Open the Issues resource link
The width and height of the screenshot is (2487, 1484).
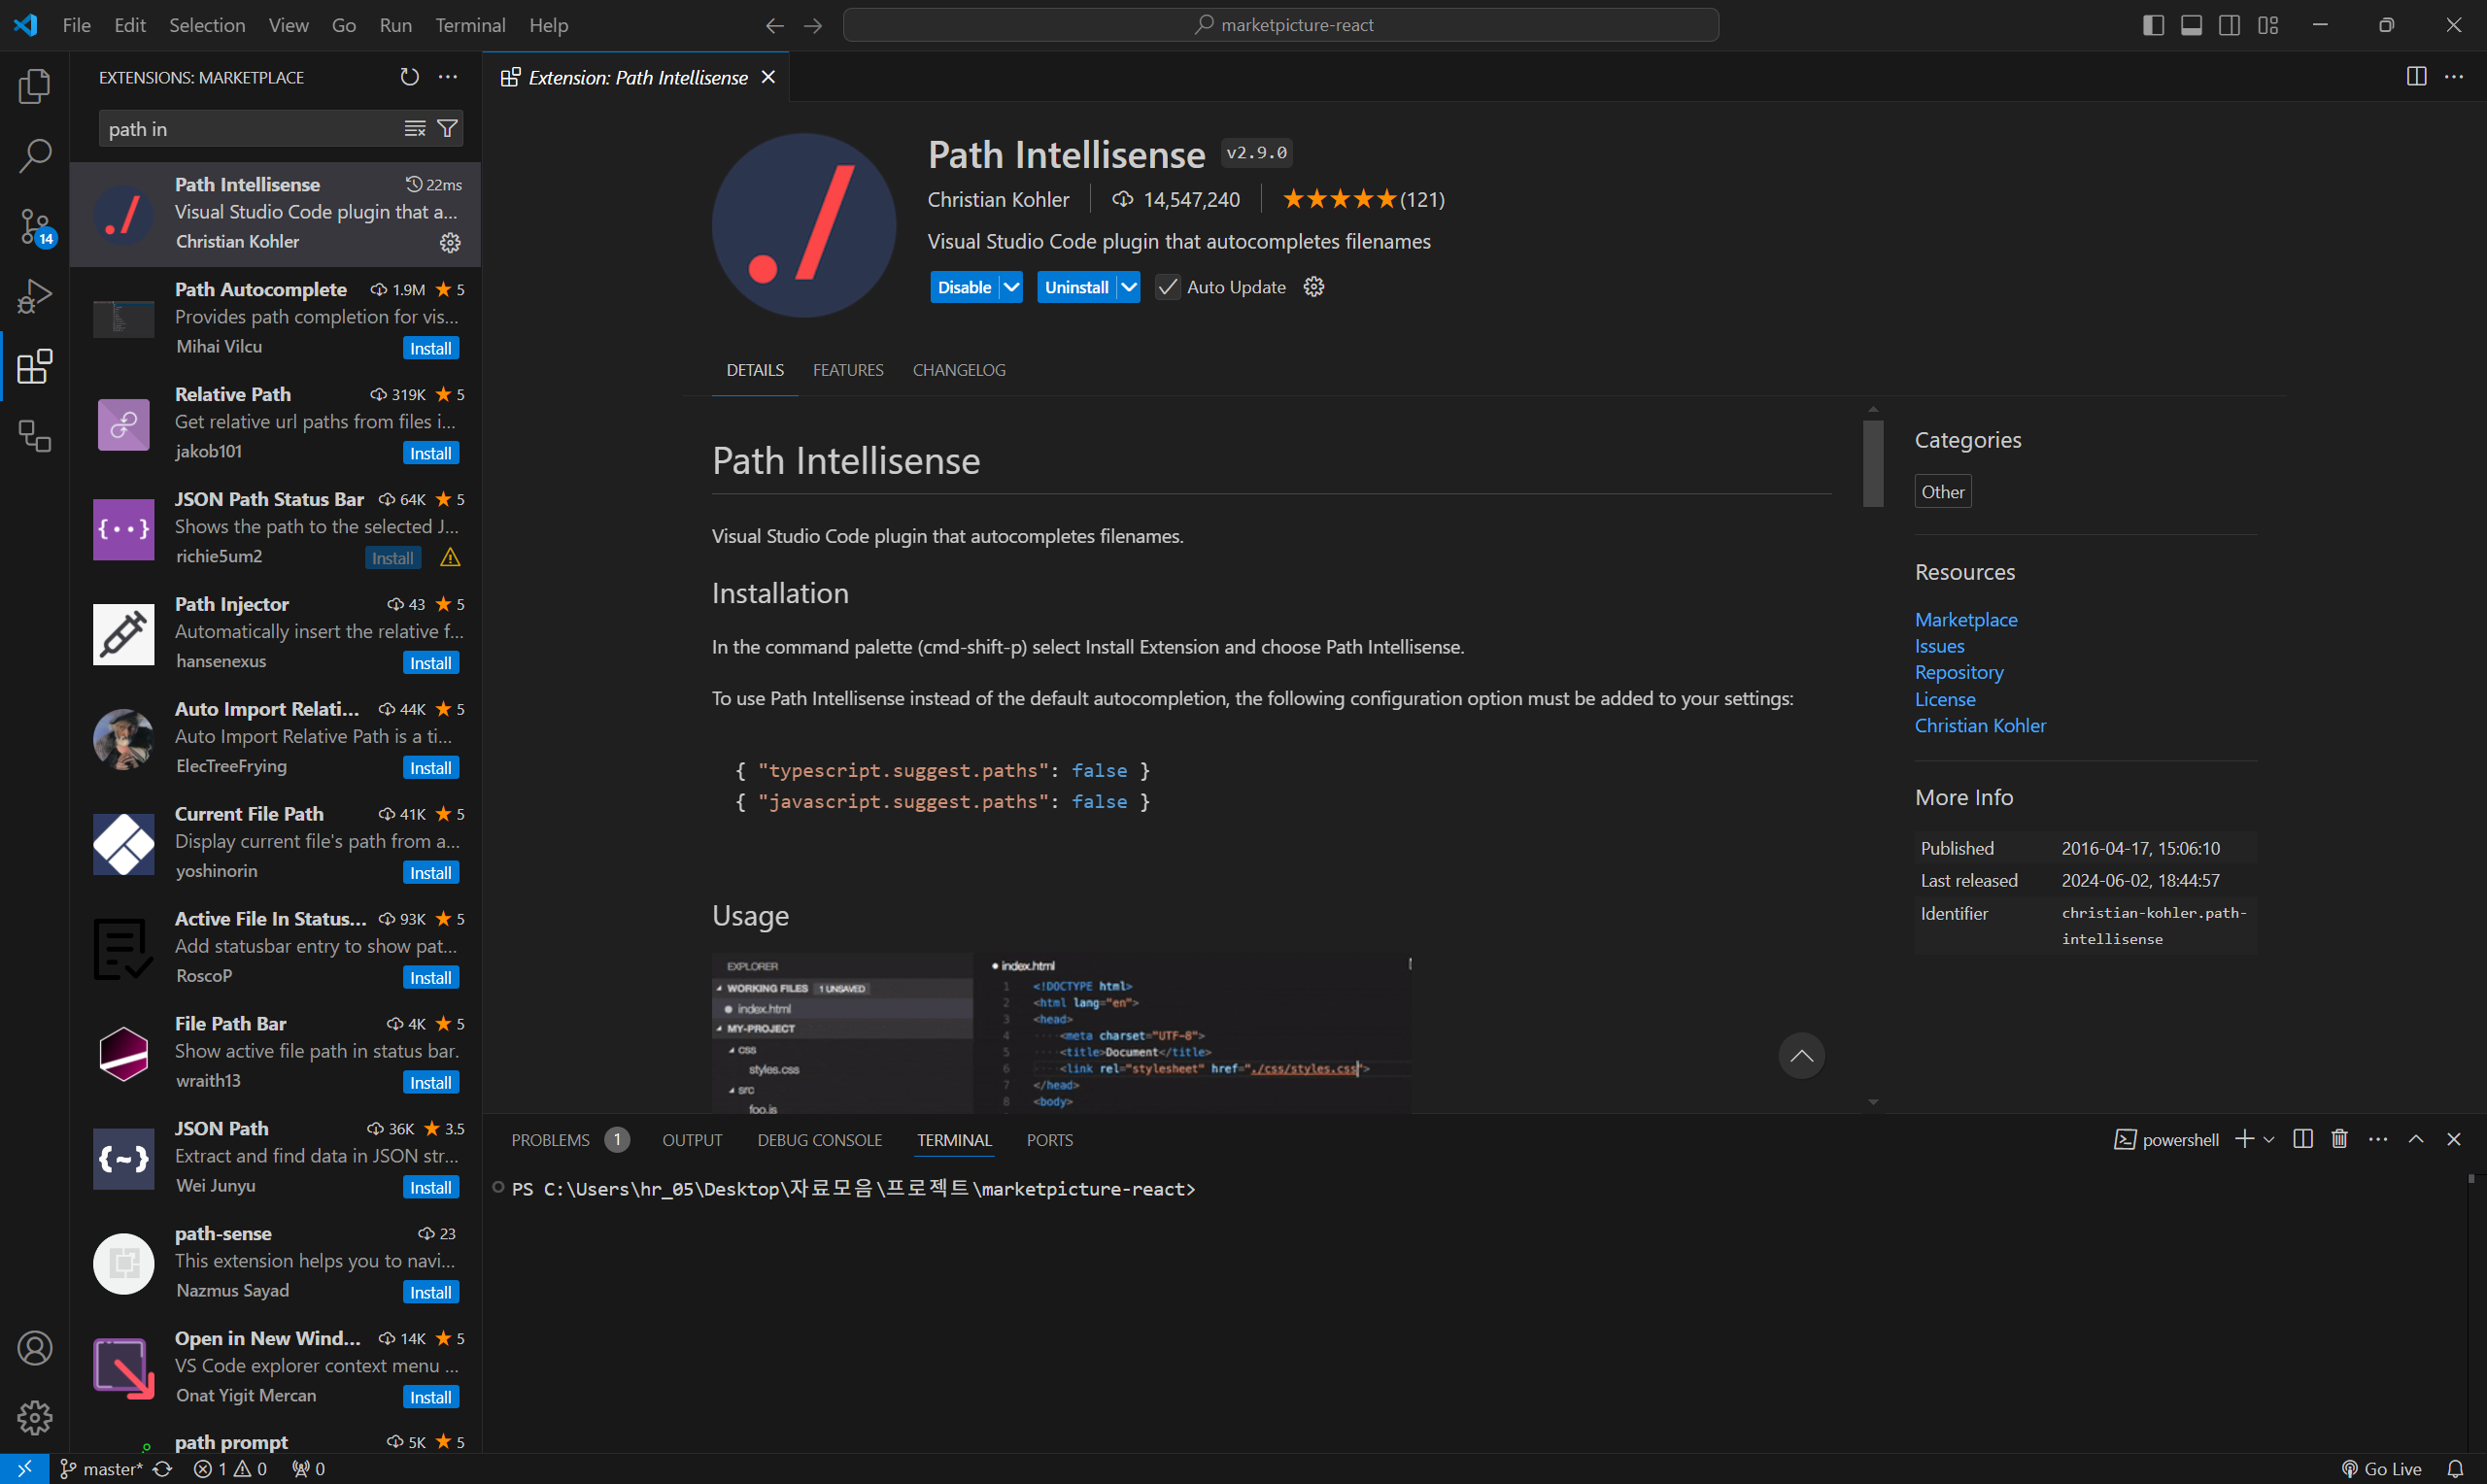point(1939,646)
